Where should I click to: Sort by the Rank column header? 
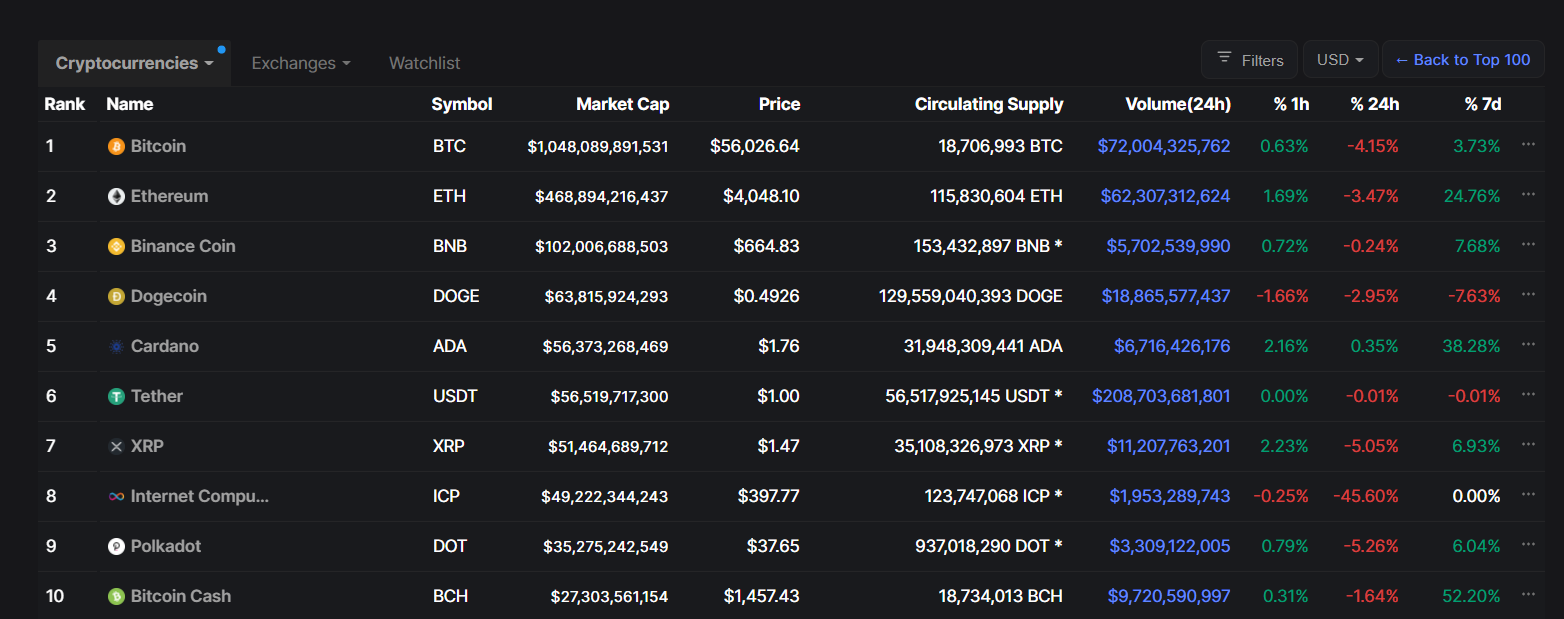tap(65, 104)
